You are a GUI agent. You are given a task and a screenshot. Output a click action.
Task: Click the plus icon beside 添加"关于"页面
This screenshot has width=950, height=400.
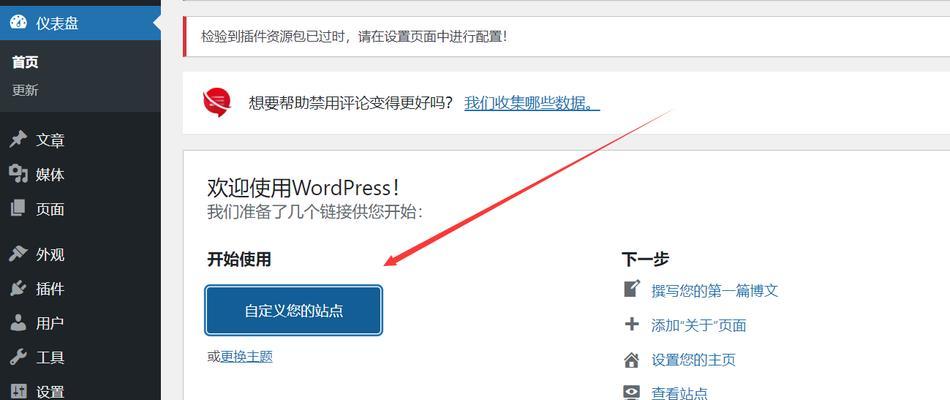click(x=631, y=324)
